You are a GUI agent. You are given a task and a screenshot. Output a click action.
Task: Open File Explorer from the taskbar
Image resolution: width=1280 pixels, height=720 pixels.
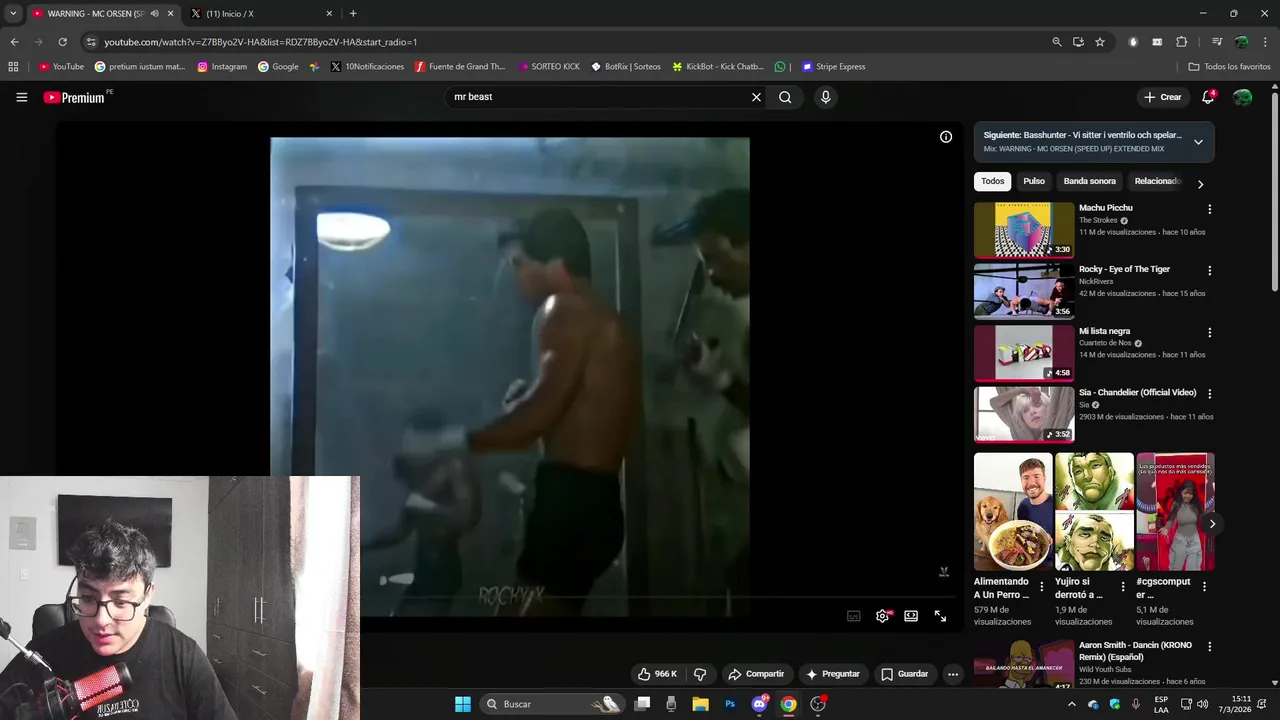coord(700,704)
